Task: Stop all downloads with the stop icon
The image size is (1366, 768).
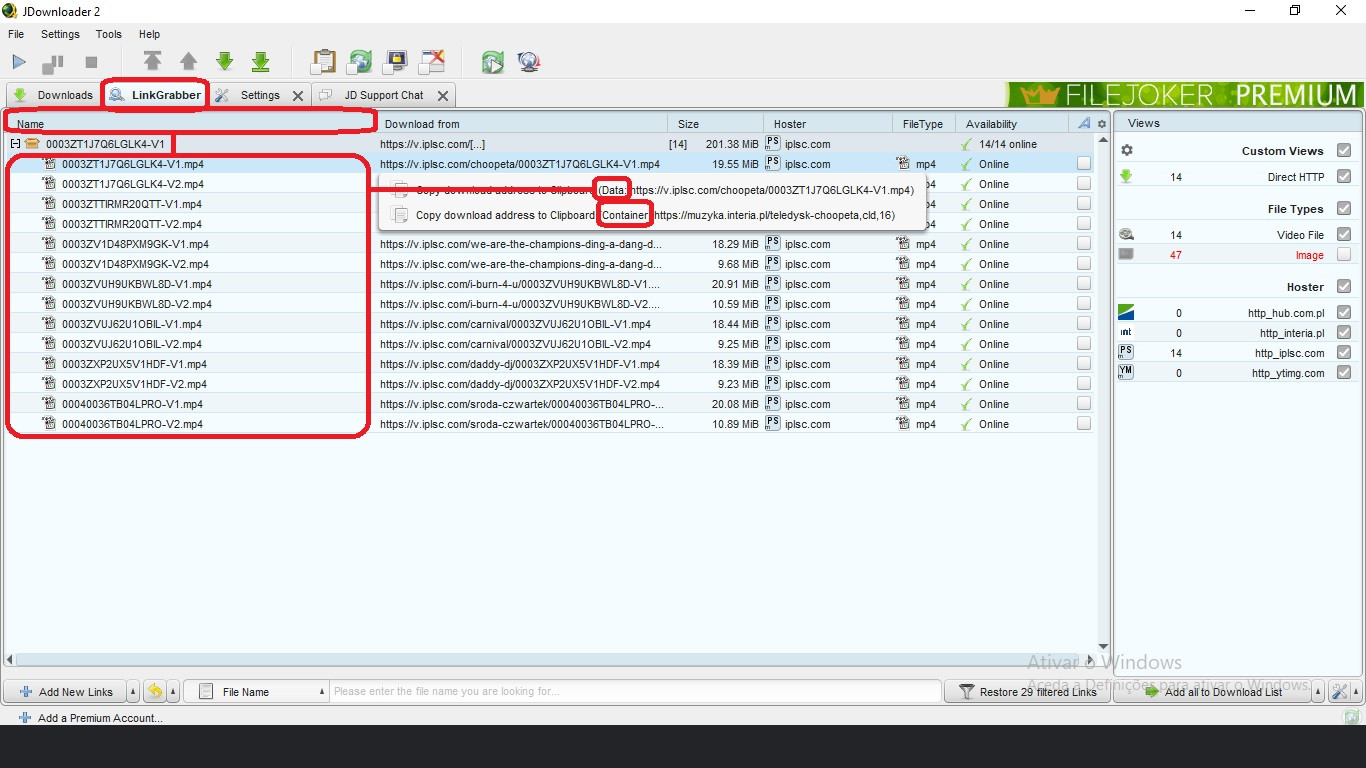Action: point(91,62)
